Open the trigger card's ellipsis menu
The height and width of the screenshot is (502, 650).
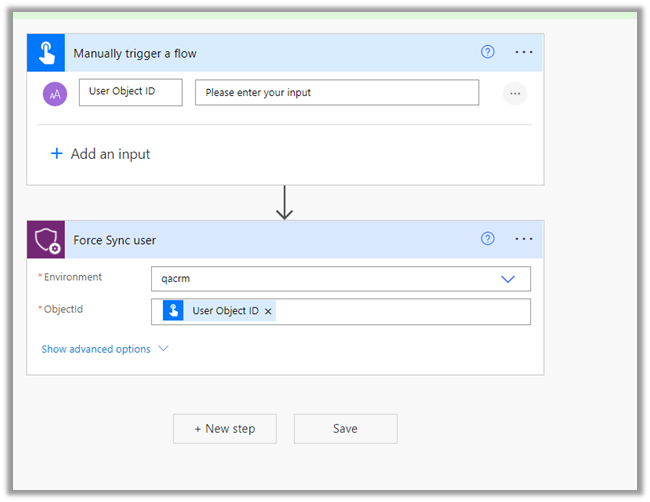[x=524, y=52]
